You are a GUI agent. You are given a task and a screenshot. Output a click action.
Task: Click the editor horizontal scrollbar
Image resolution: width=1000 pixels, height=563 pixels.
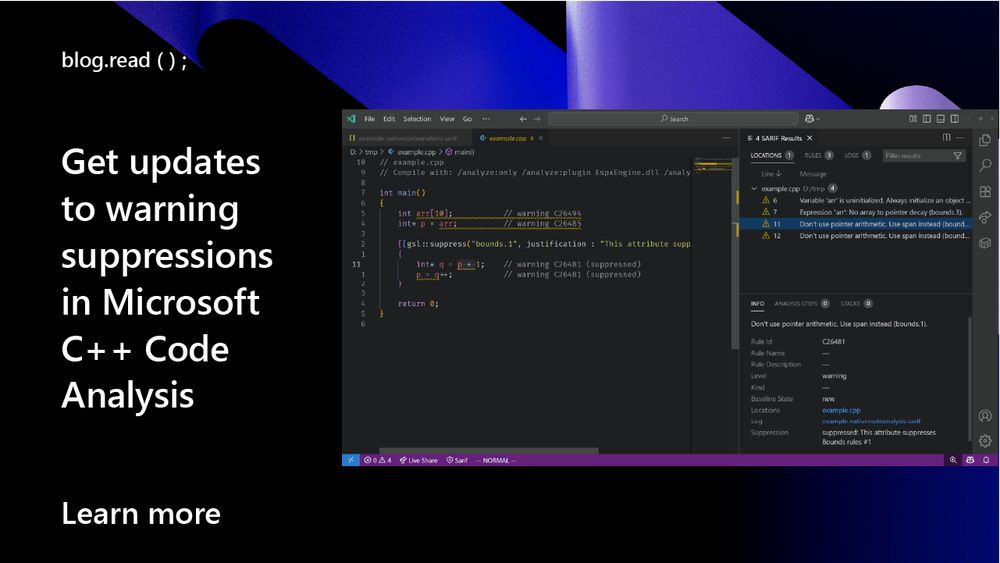[x=489, y=451]
